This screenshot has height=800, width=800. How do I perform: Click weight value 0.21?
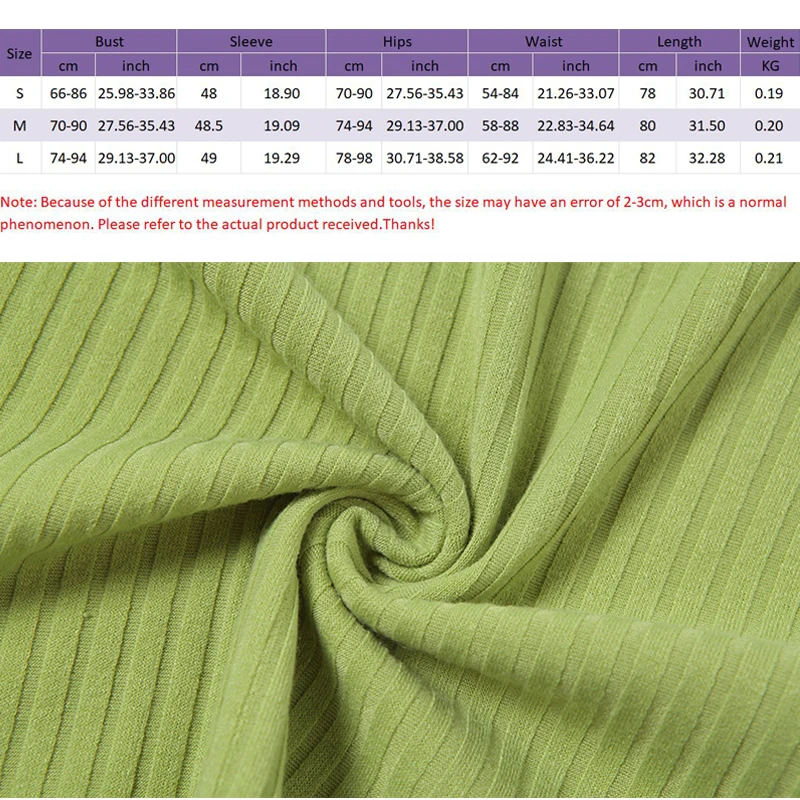(x=769, y=158)
